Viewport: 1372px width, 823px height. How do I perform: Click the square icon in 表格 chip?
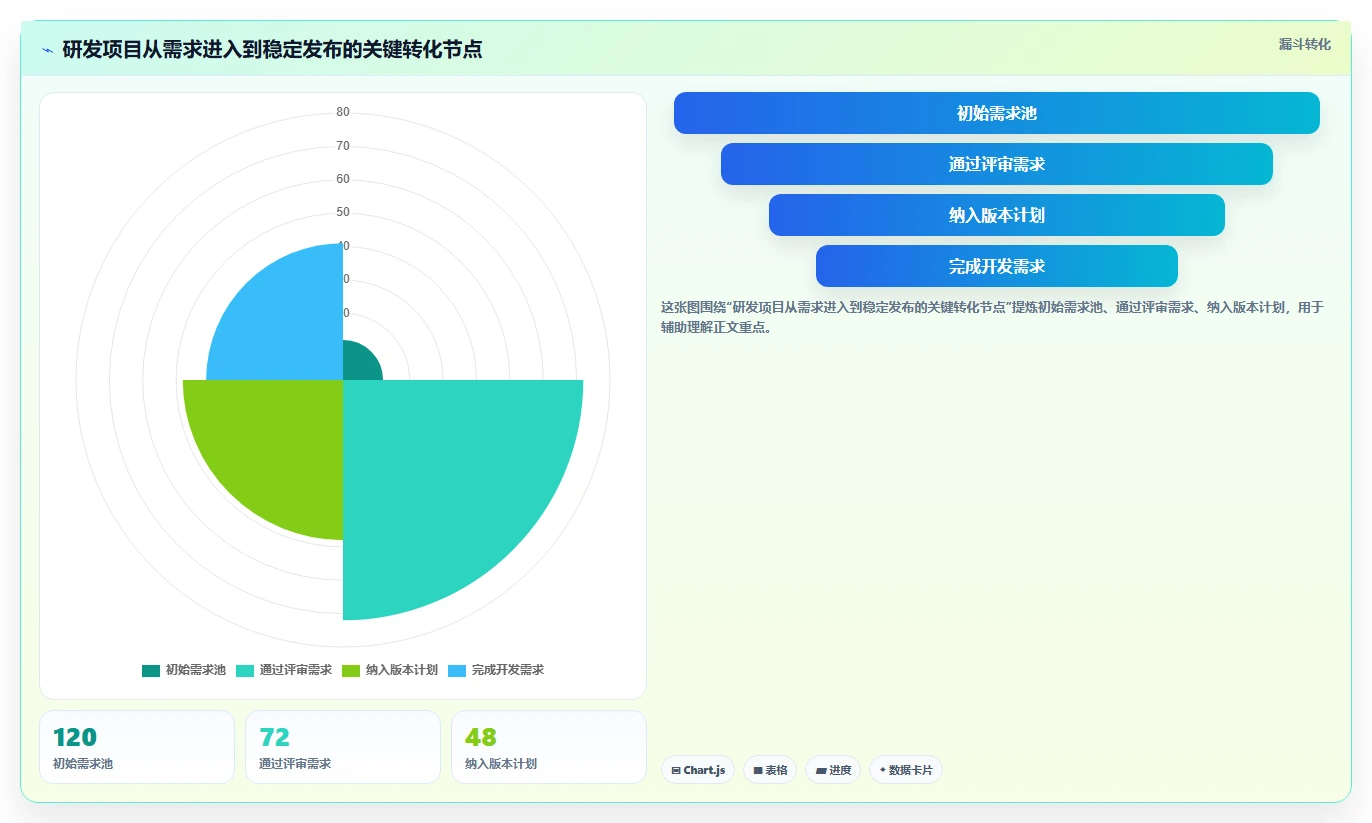758,771
